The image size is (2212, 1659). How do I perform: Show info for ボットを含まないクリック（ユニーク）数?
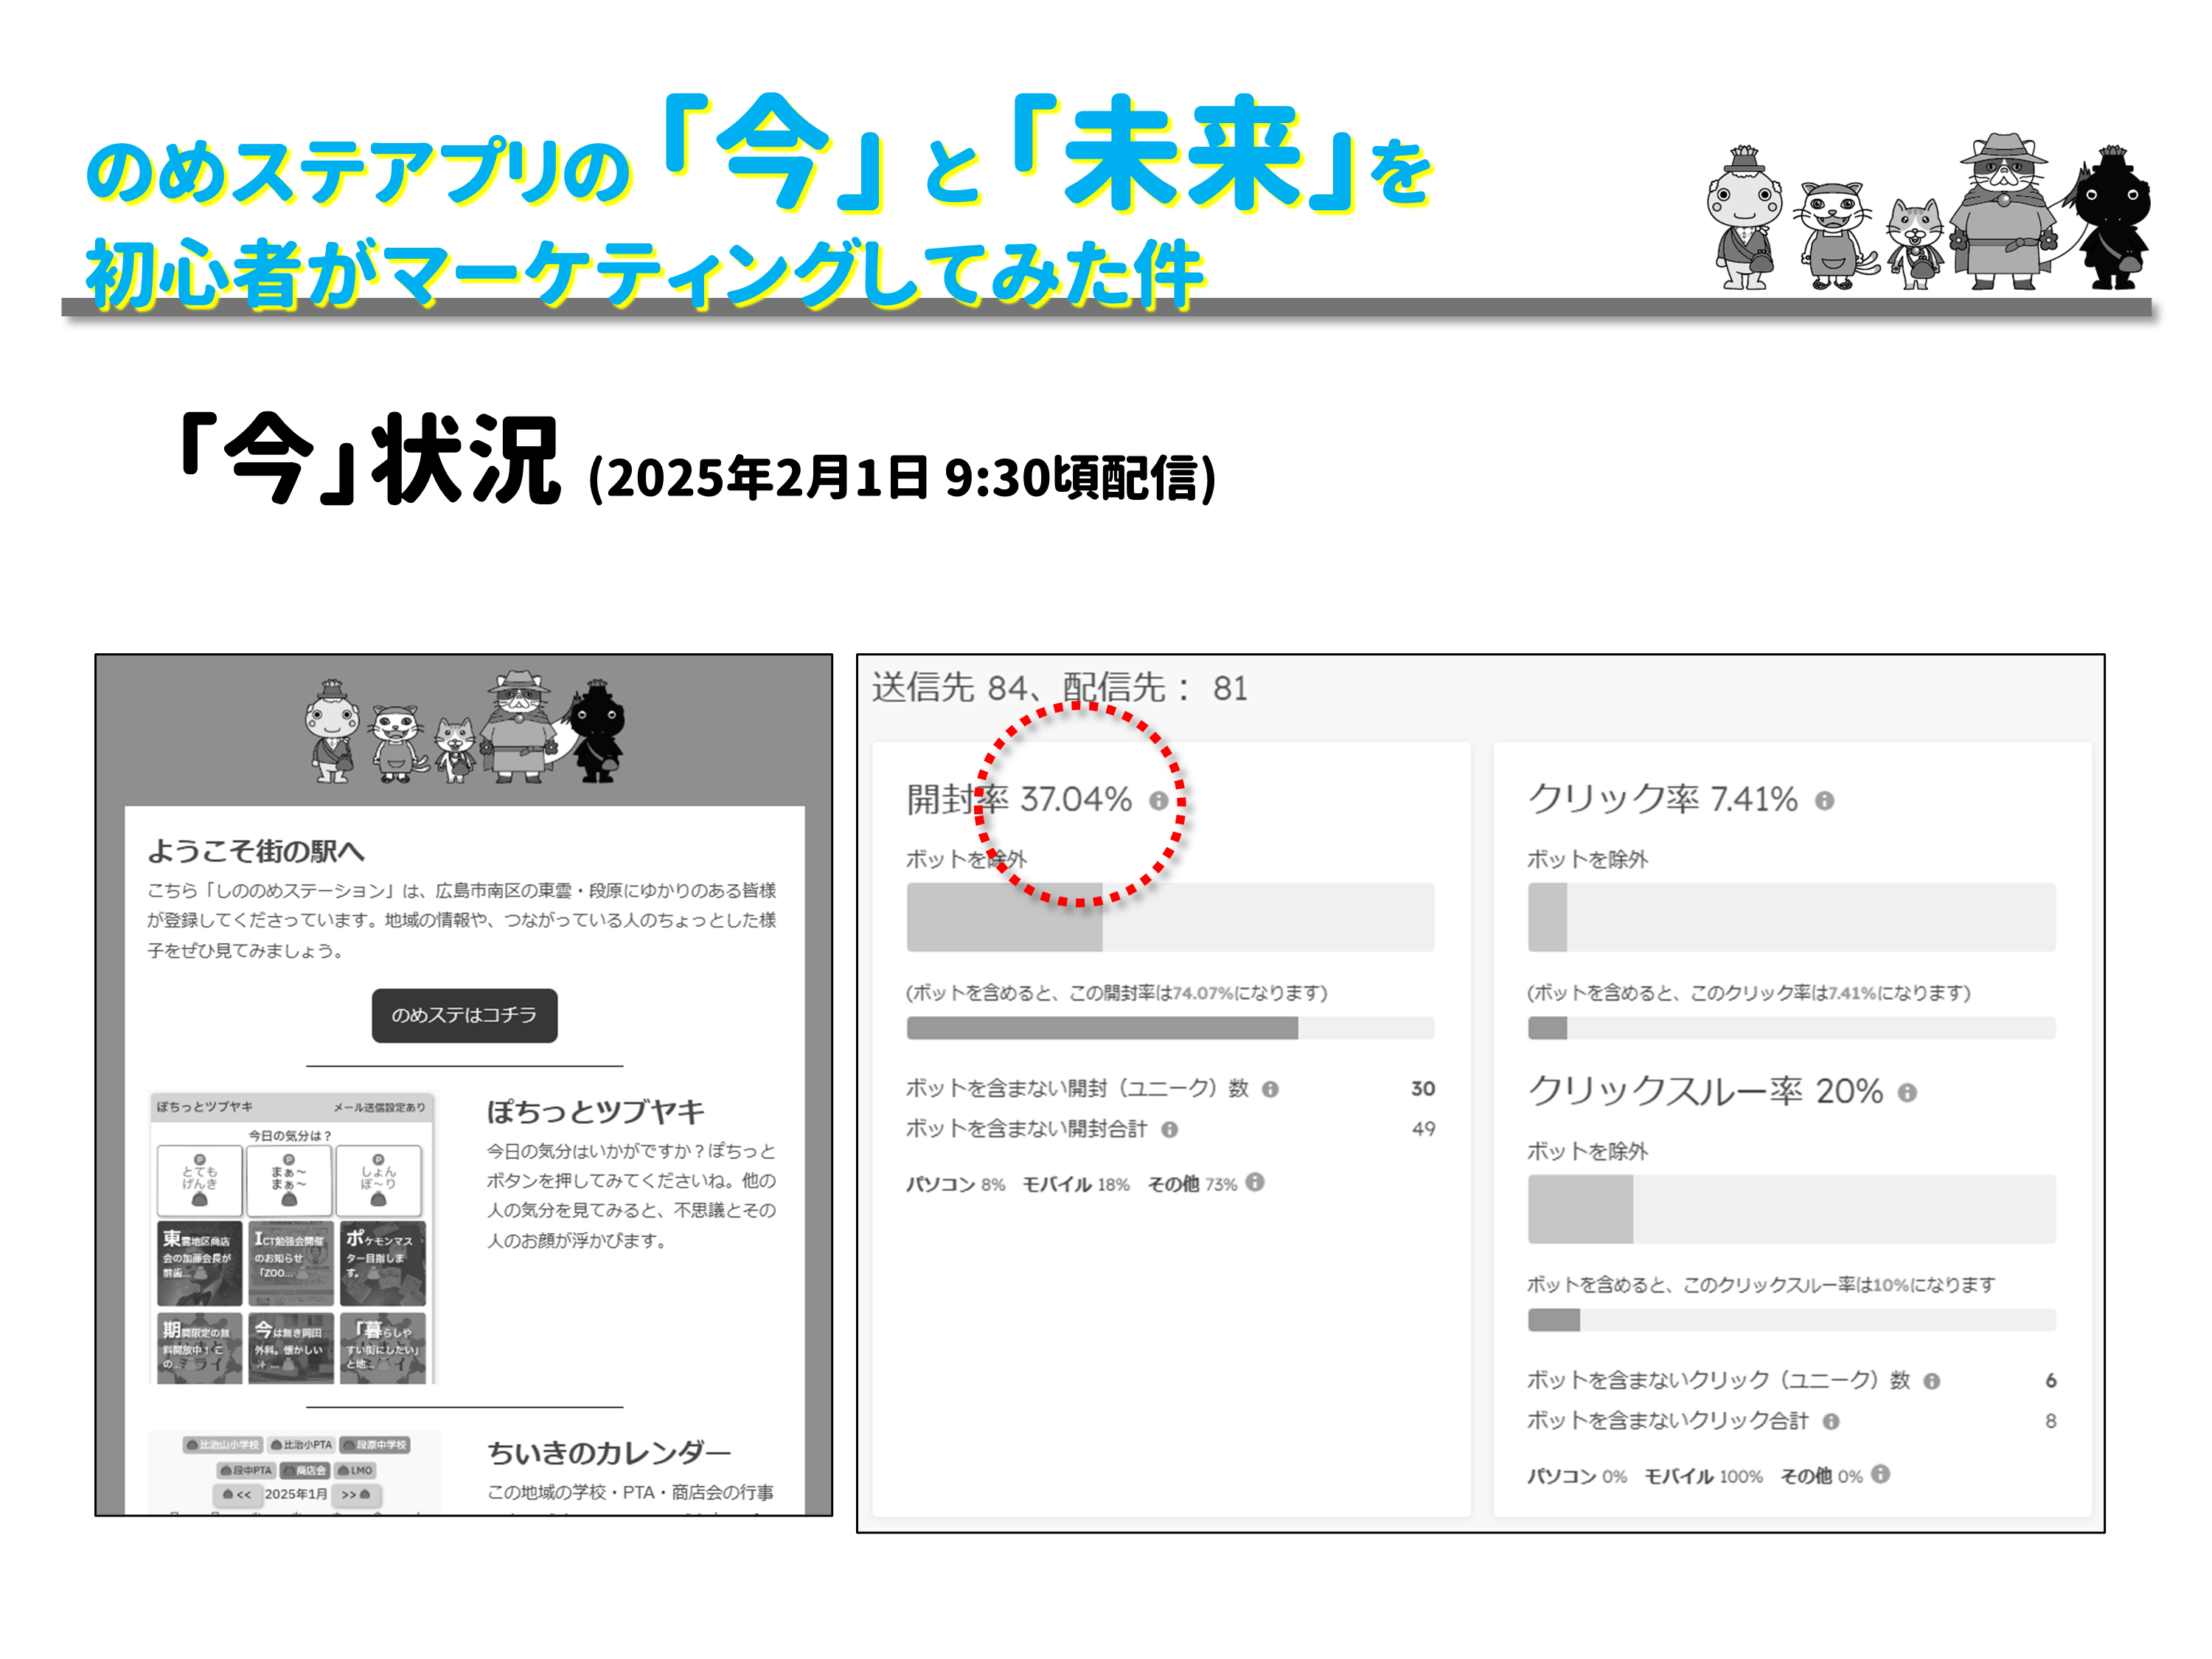(x=1932, y=1381)
